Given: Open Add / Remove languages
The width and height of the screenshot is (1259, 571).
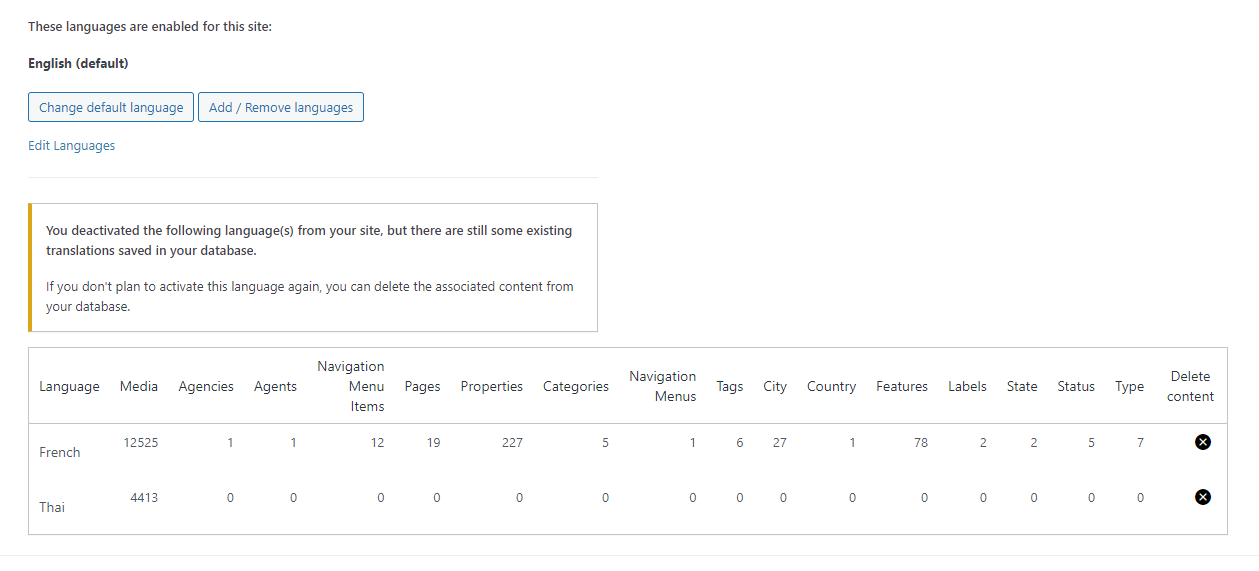Looking at the screenshot, I should click(x=281, y=107).
